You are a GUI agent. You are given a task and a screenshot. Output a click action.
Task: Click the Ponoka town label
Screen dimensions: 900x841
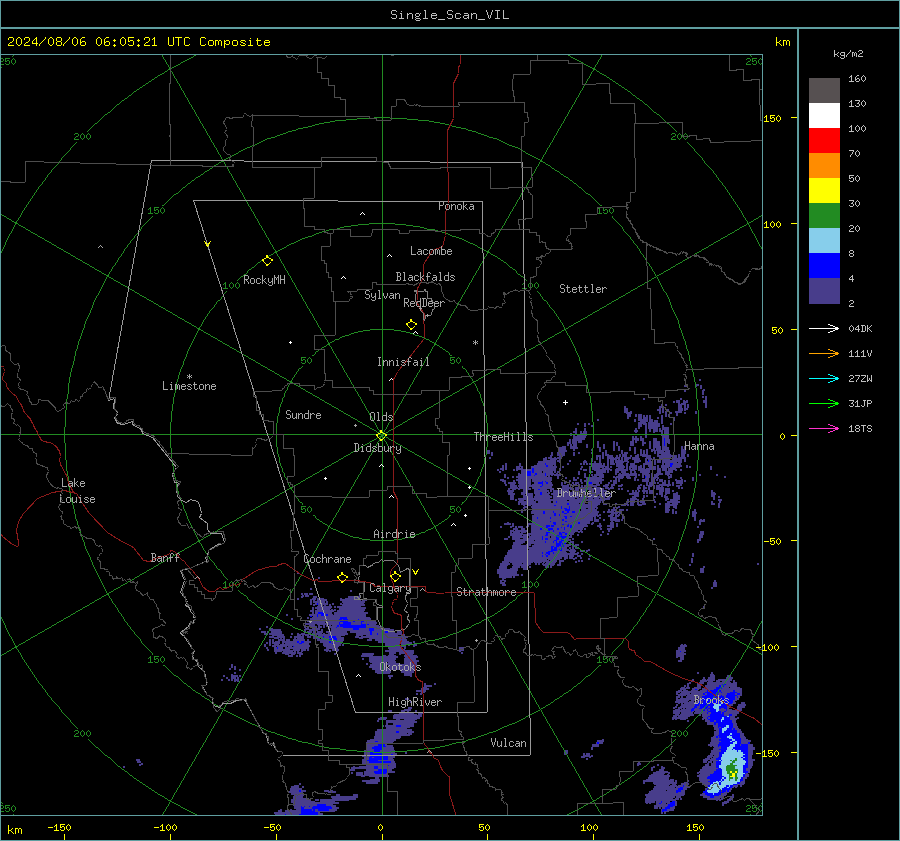pos(456,206)
